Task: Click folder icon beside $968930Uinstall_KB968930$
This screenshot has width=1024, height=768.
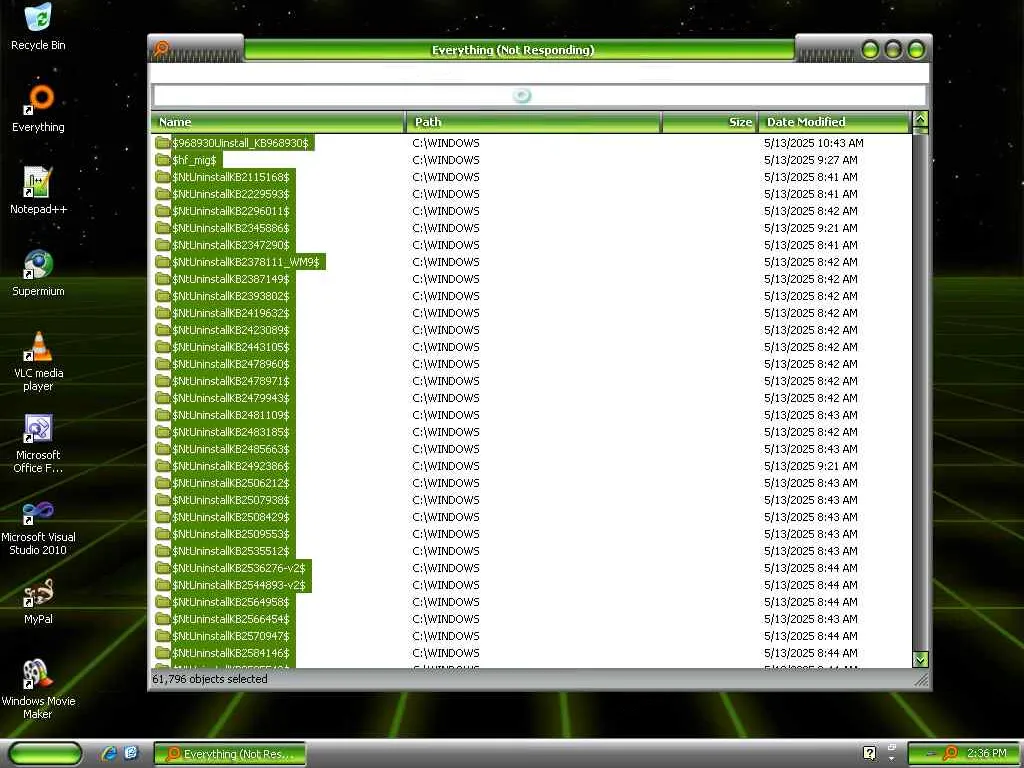Action: tap(163, 143)
